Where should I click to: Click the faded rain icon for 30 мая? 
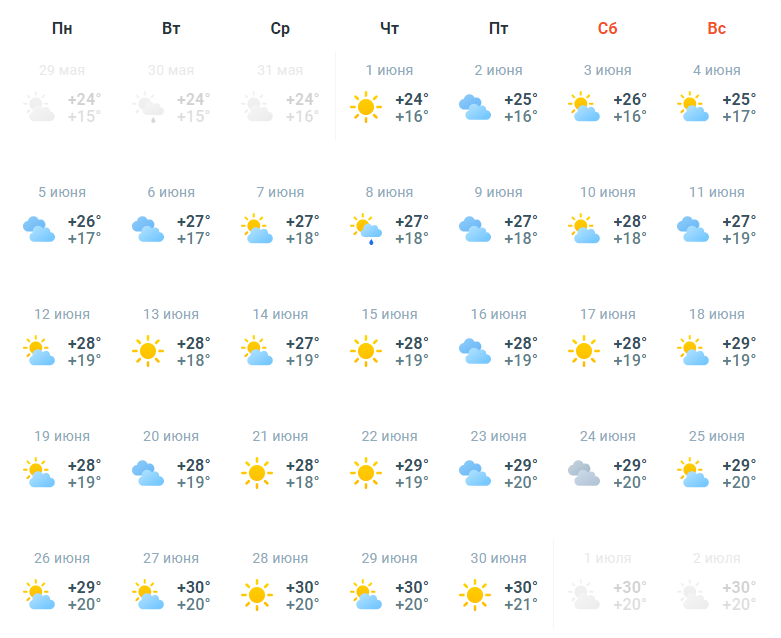coord(148,107)
